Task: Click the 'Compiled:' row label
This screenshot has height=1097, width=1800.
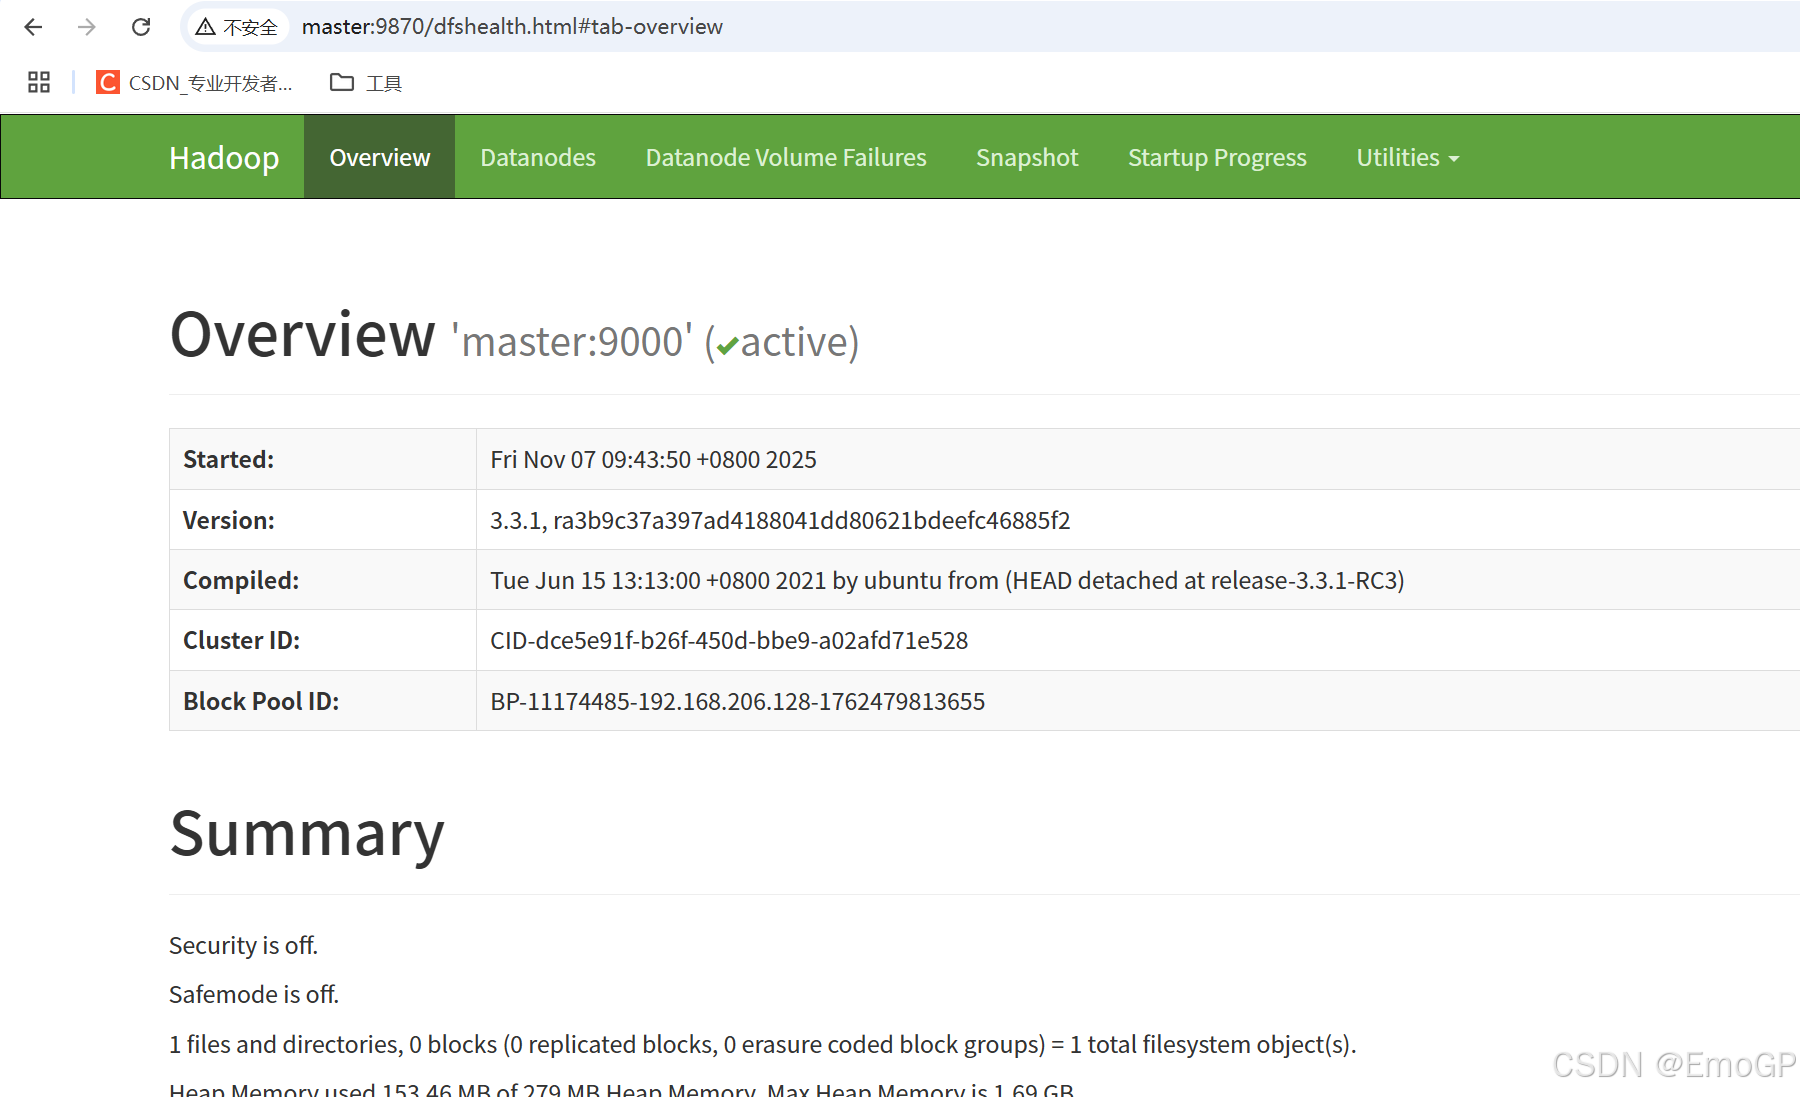Action: 241,580
